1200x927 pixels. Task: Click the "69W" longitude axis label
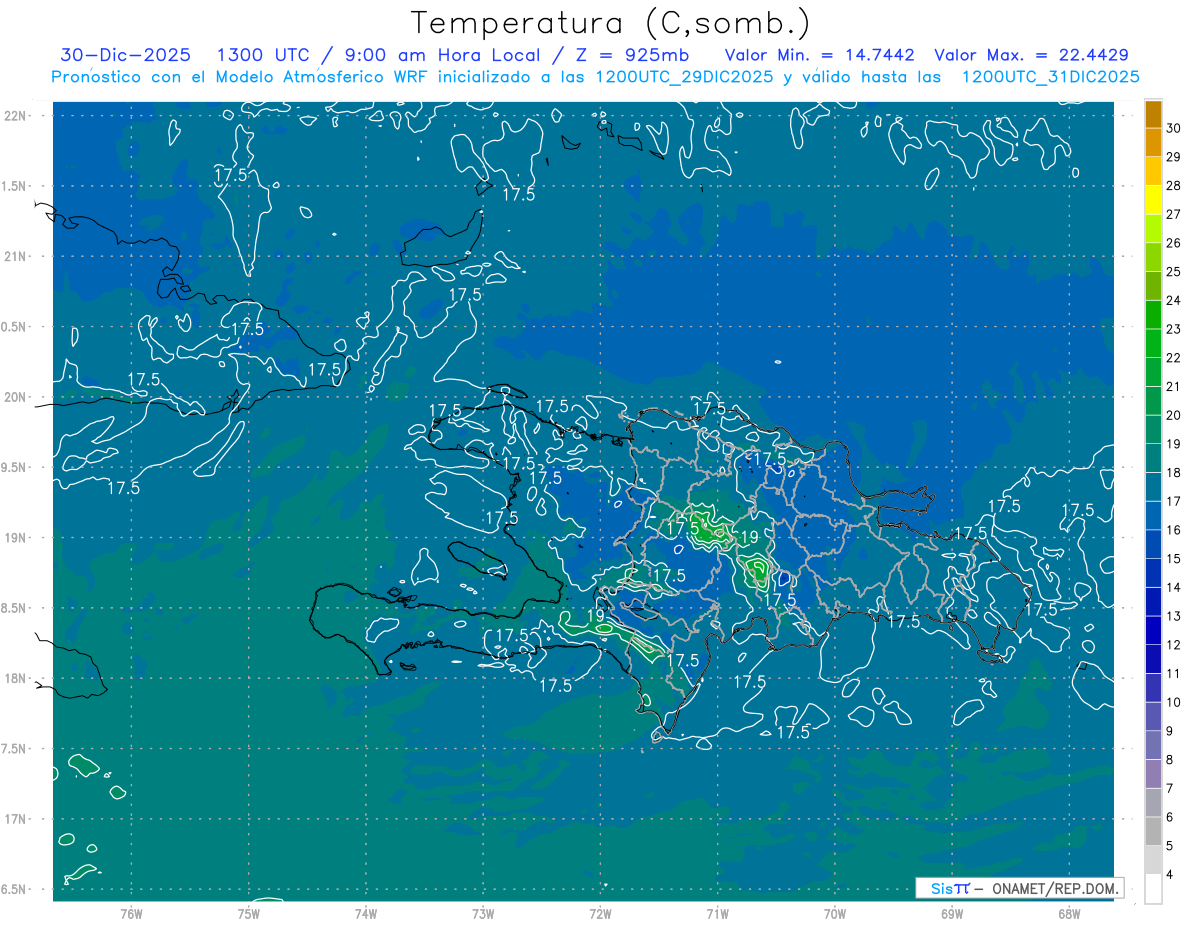(x=952, y=913)
